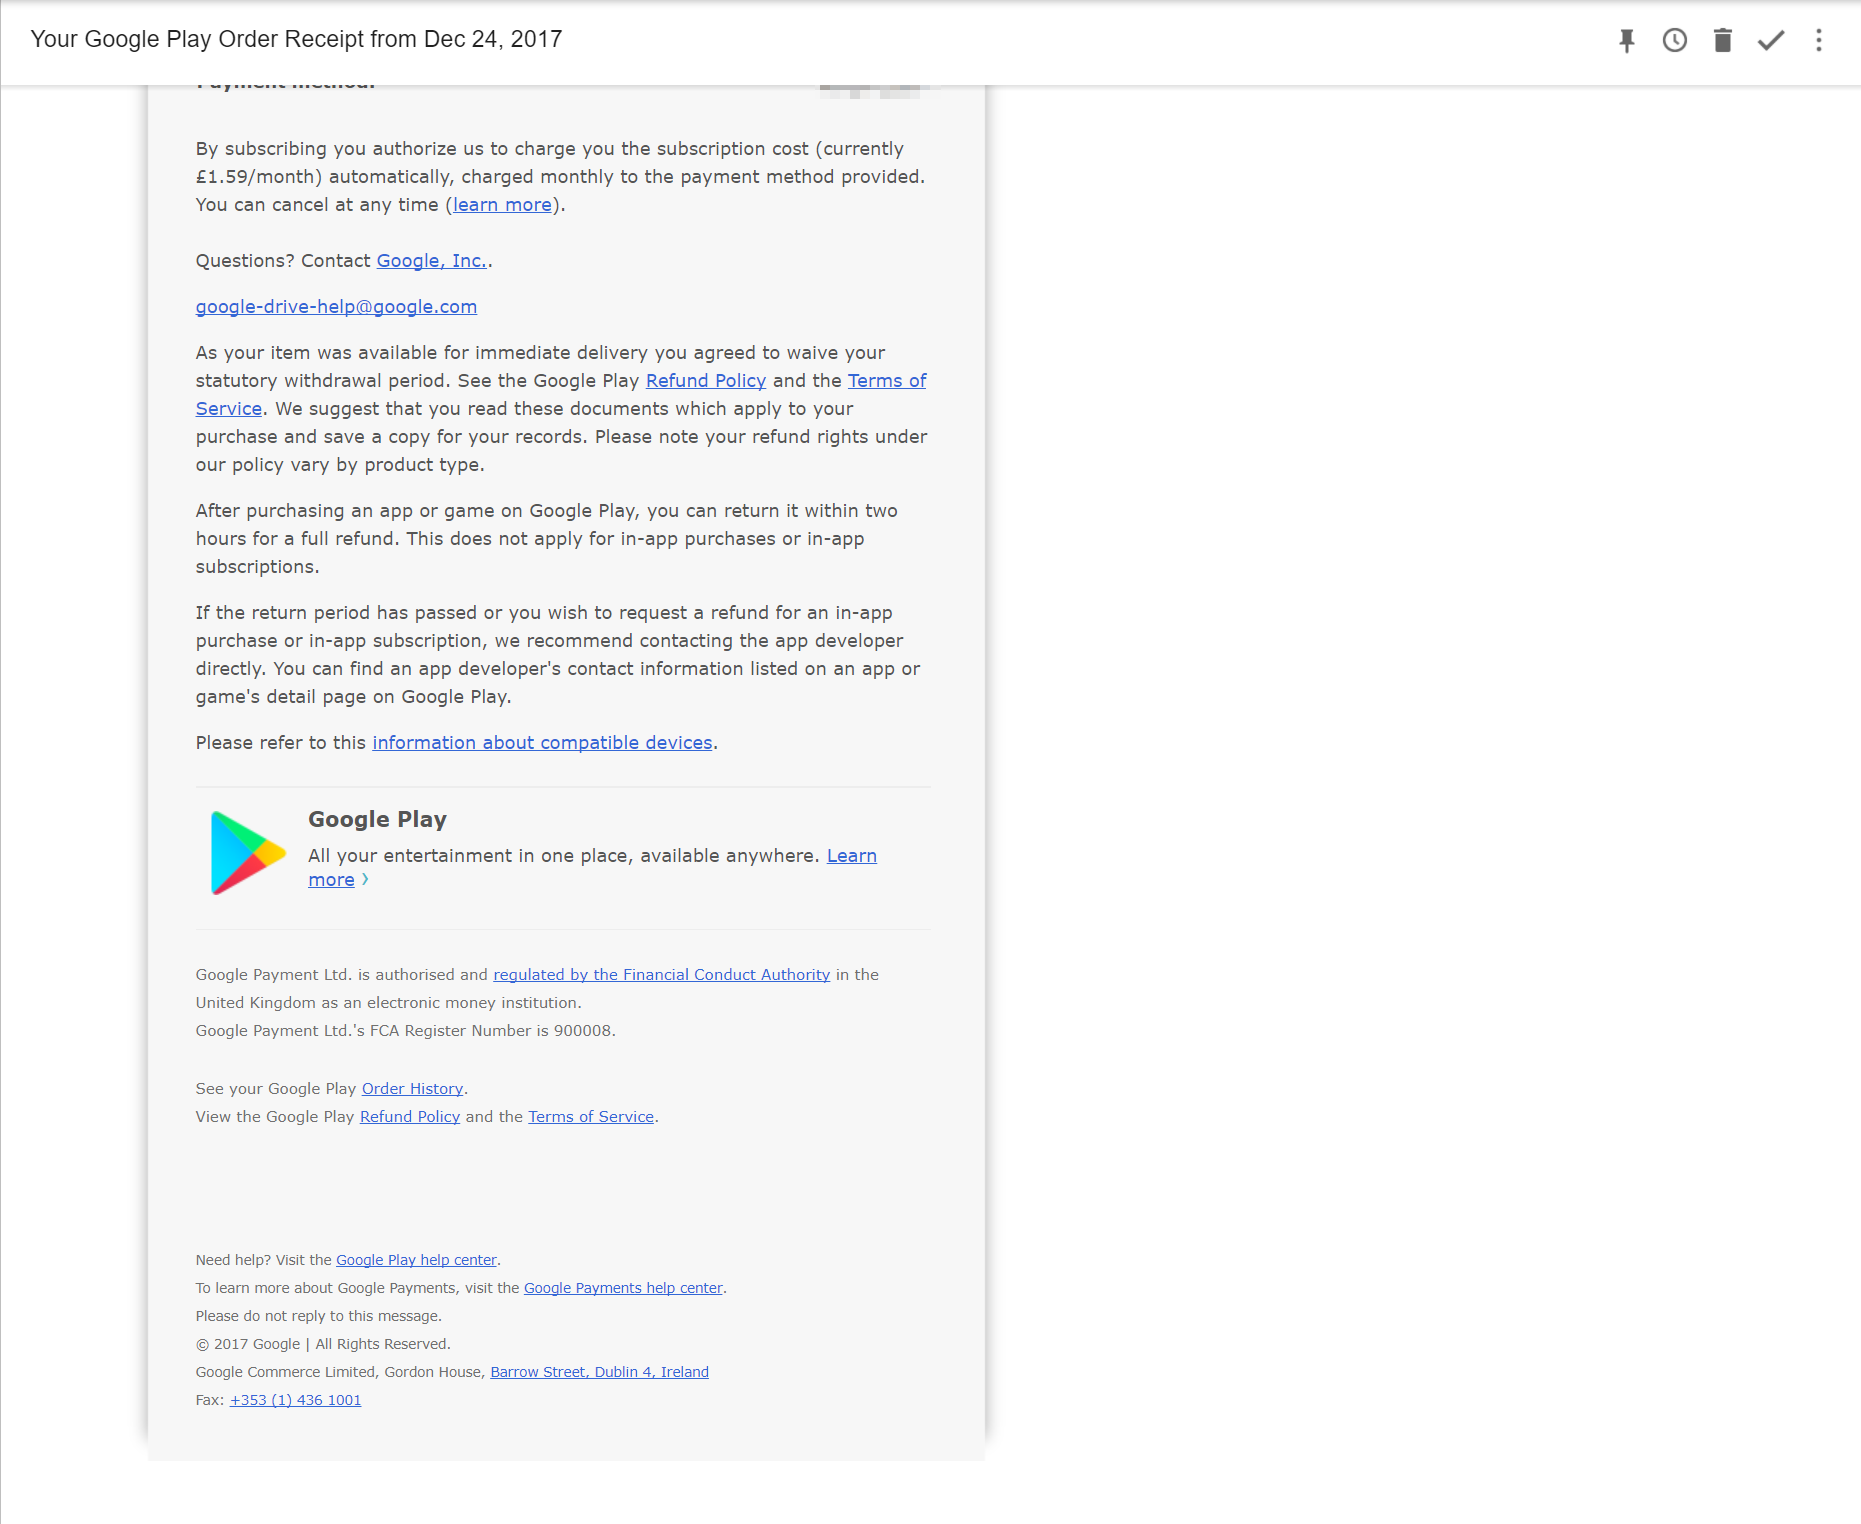View the Google Play Order History
This screenshot has width=1861, height=1524.
tap(412, 1088)
